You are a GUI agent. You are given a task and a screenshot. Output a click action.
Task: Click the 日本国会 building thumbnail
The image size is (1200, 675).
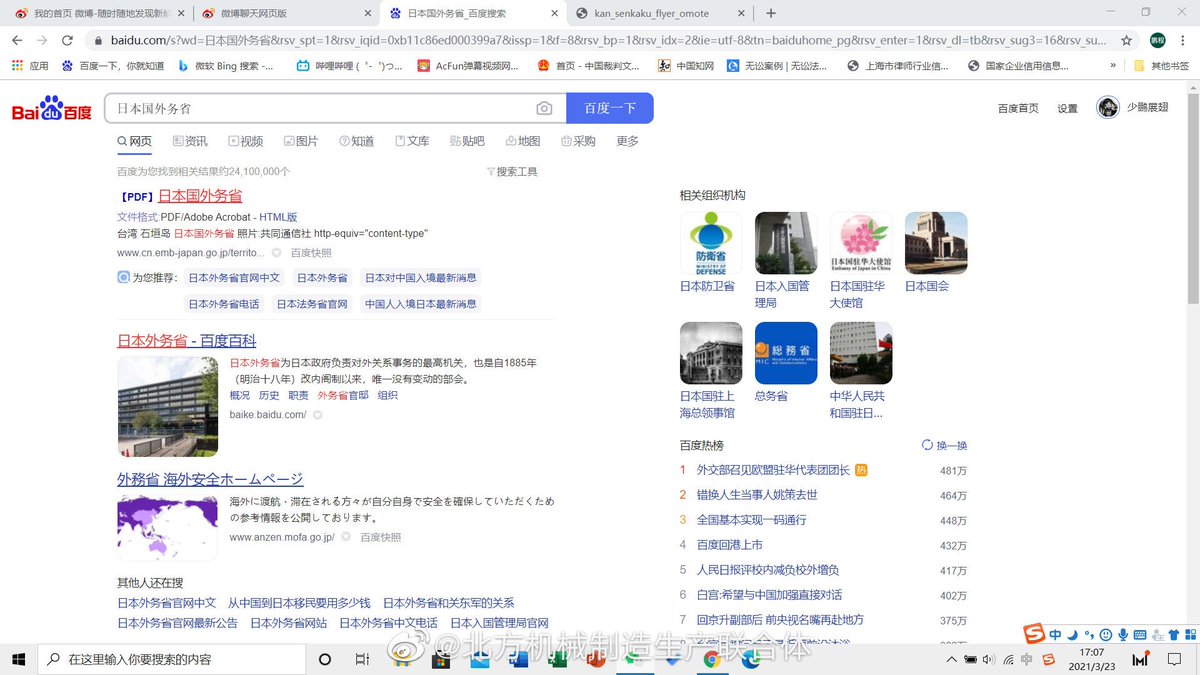point(936,243)
